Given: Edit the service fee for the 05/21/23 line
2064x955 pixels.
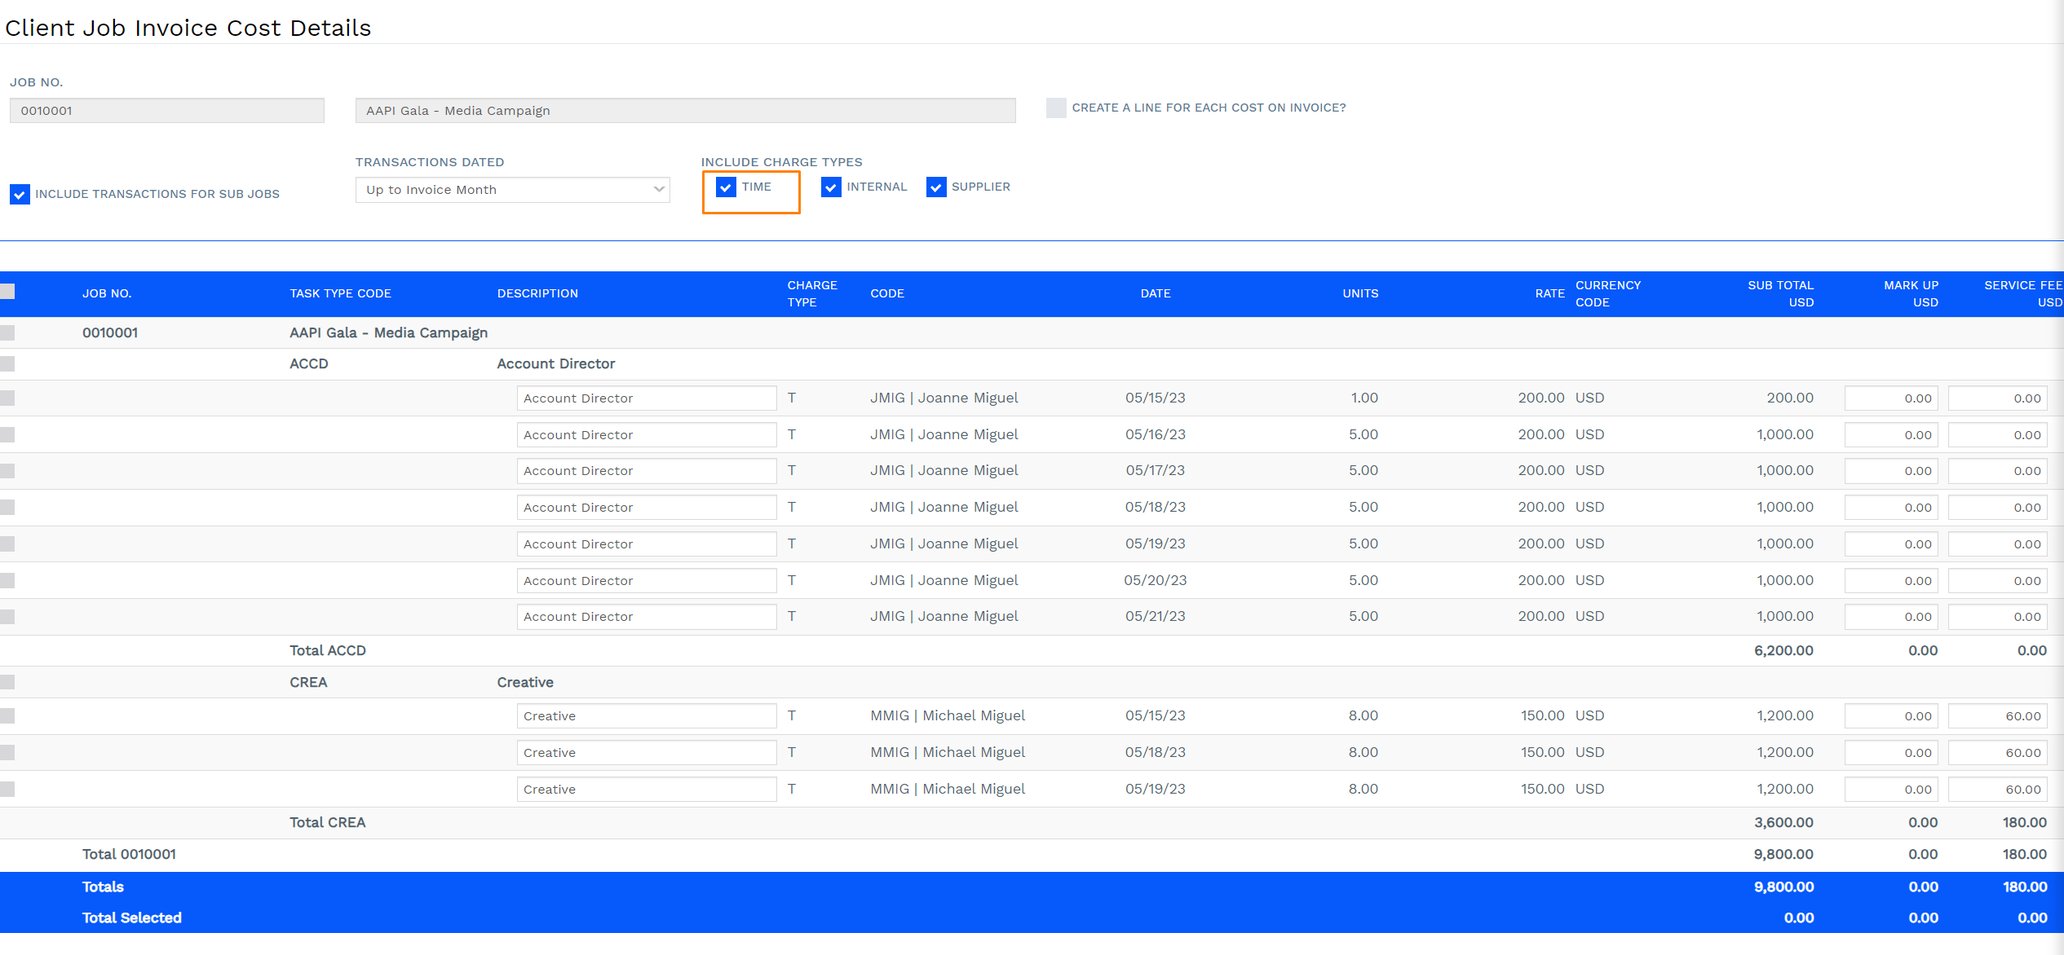Looking at the screenshot, I should 1997,617.
